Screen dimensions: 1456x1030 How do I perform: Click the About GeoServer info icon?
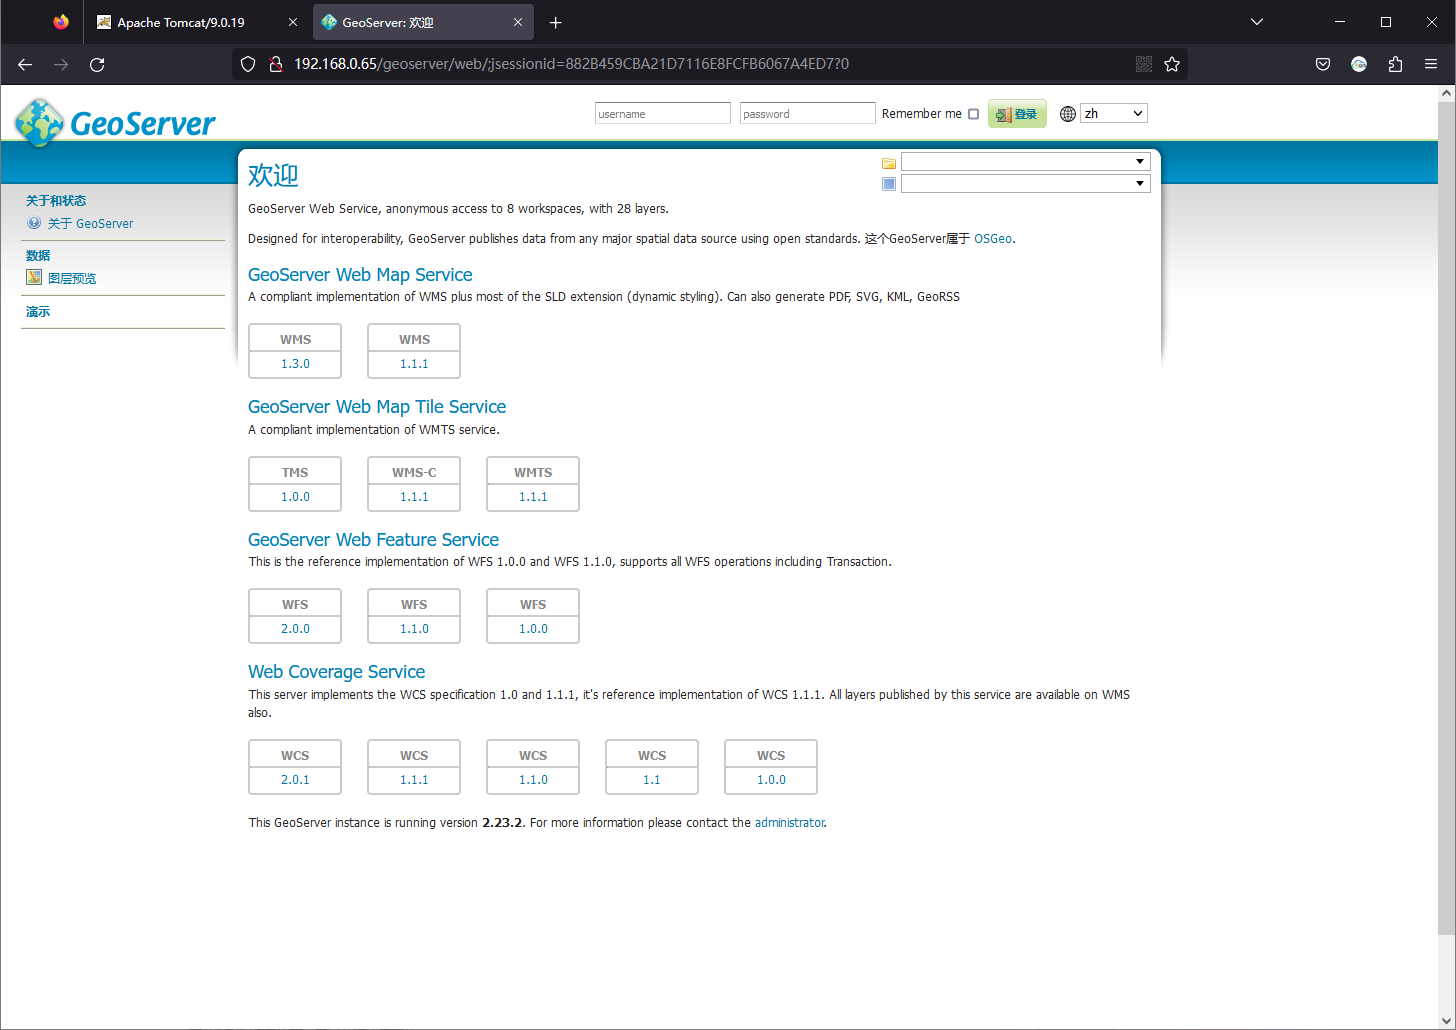[x=34, y=223]
